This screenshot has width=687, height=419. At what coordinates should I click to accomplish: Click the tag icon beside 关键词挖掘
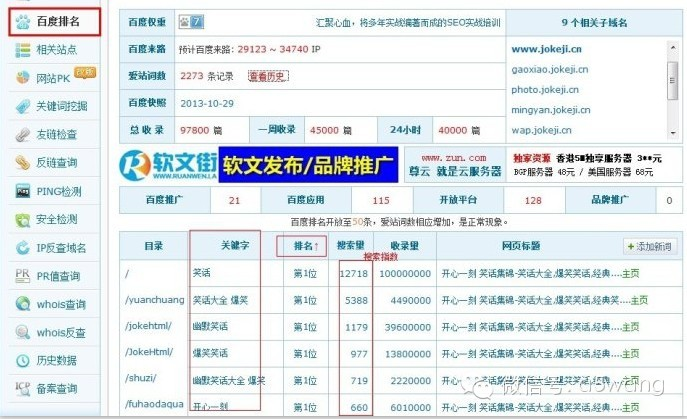[x=23, y=107]
